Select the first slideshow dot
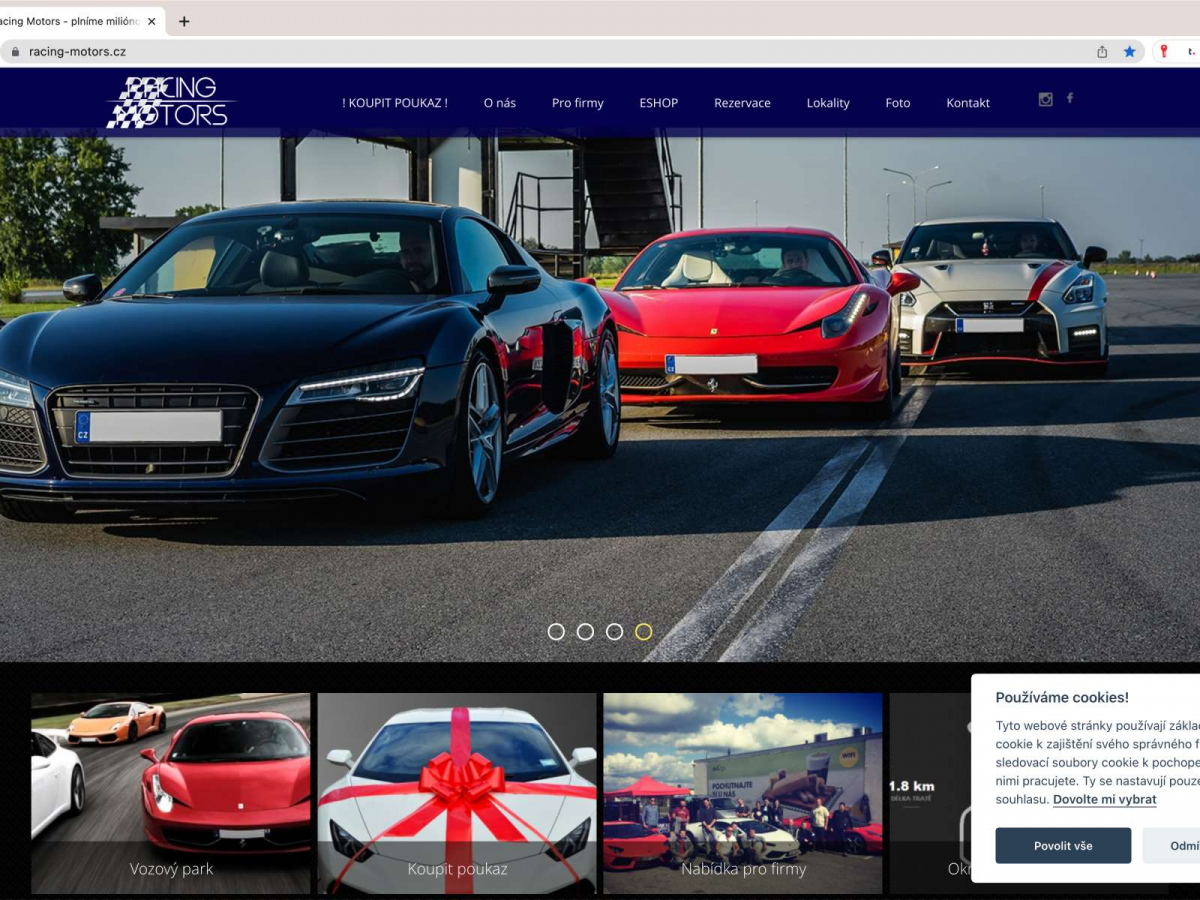 (556, 632)
